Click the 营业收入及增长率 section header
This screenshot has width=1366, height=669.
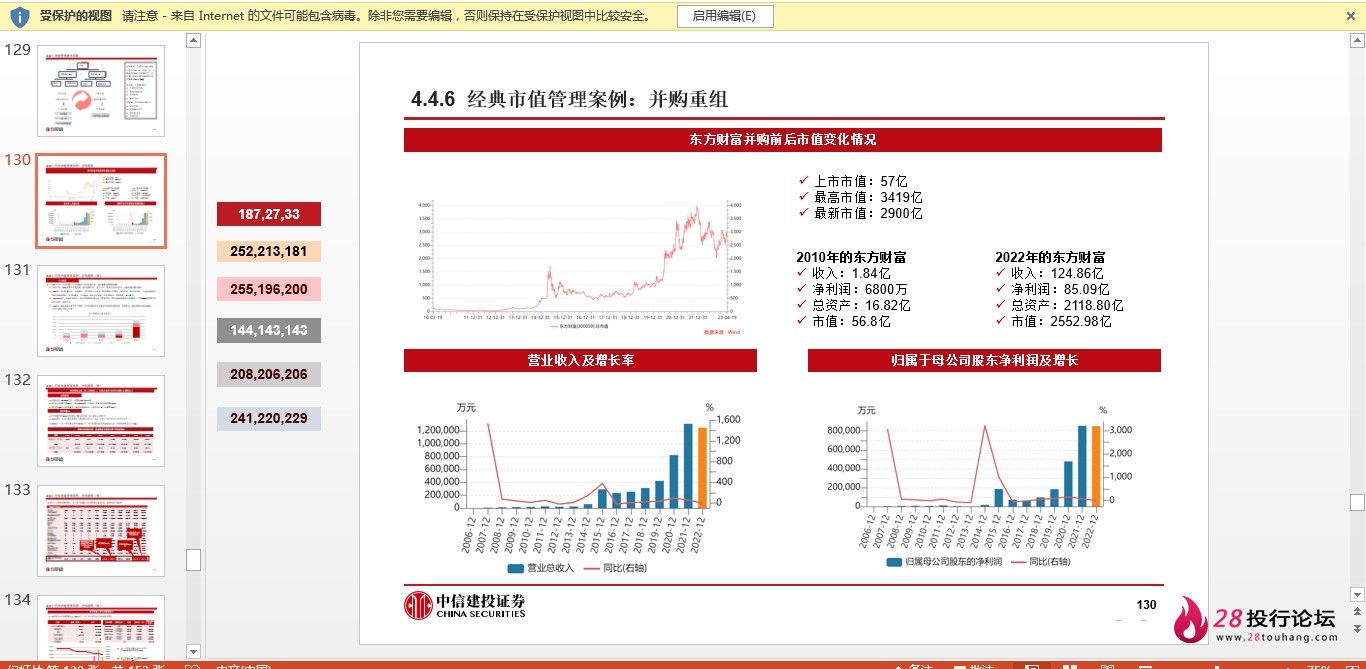(580, 360)
